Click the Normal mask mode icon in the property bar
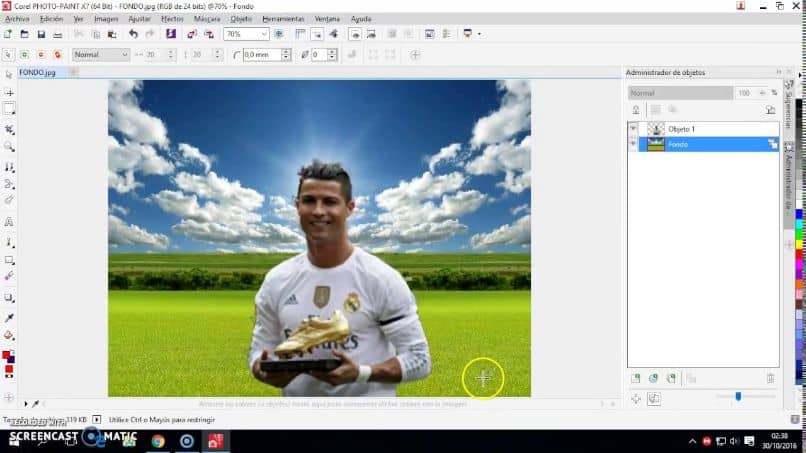 [8, 55]
